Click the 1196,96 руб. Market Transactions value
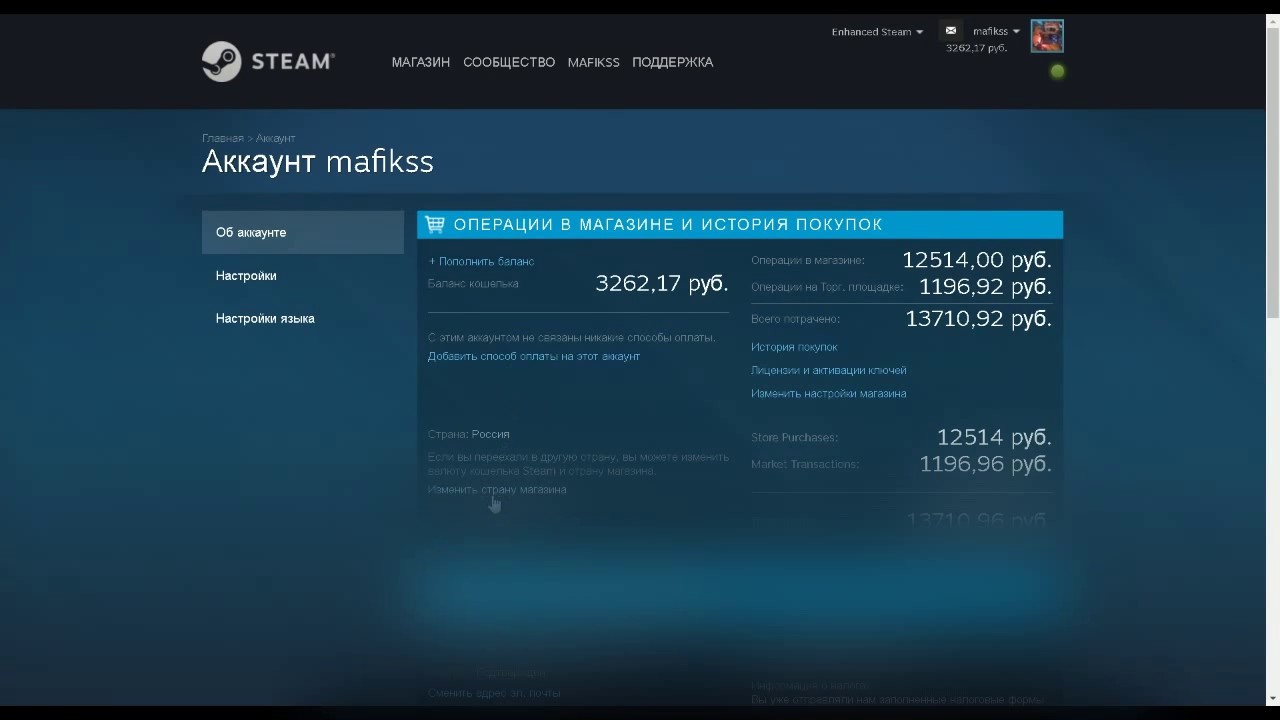The image size is (1280, 720). 985,464
